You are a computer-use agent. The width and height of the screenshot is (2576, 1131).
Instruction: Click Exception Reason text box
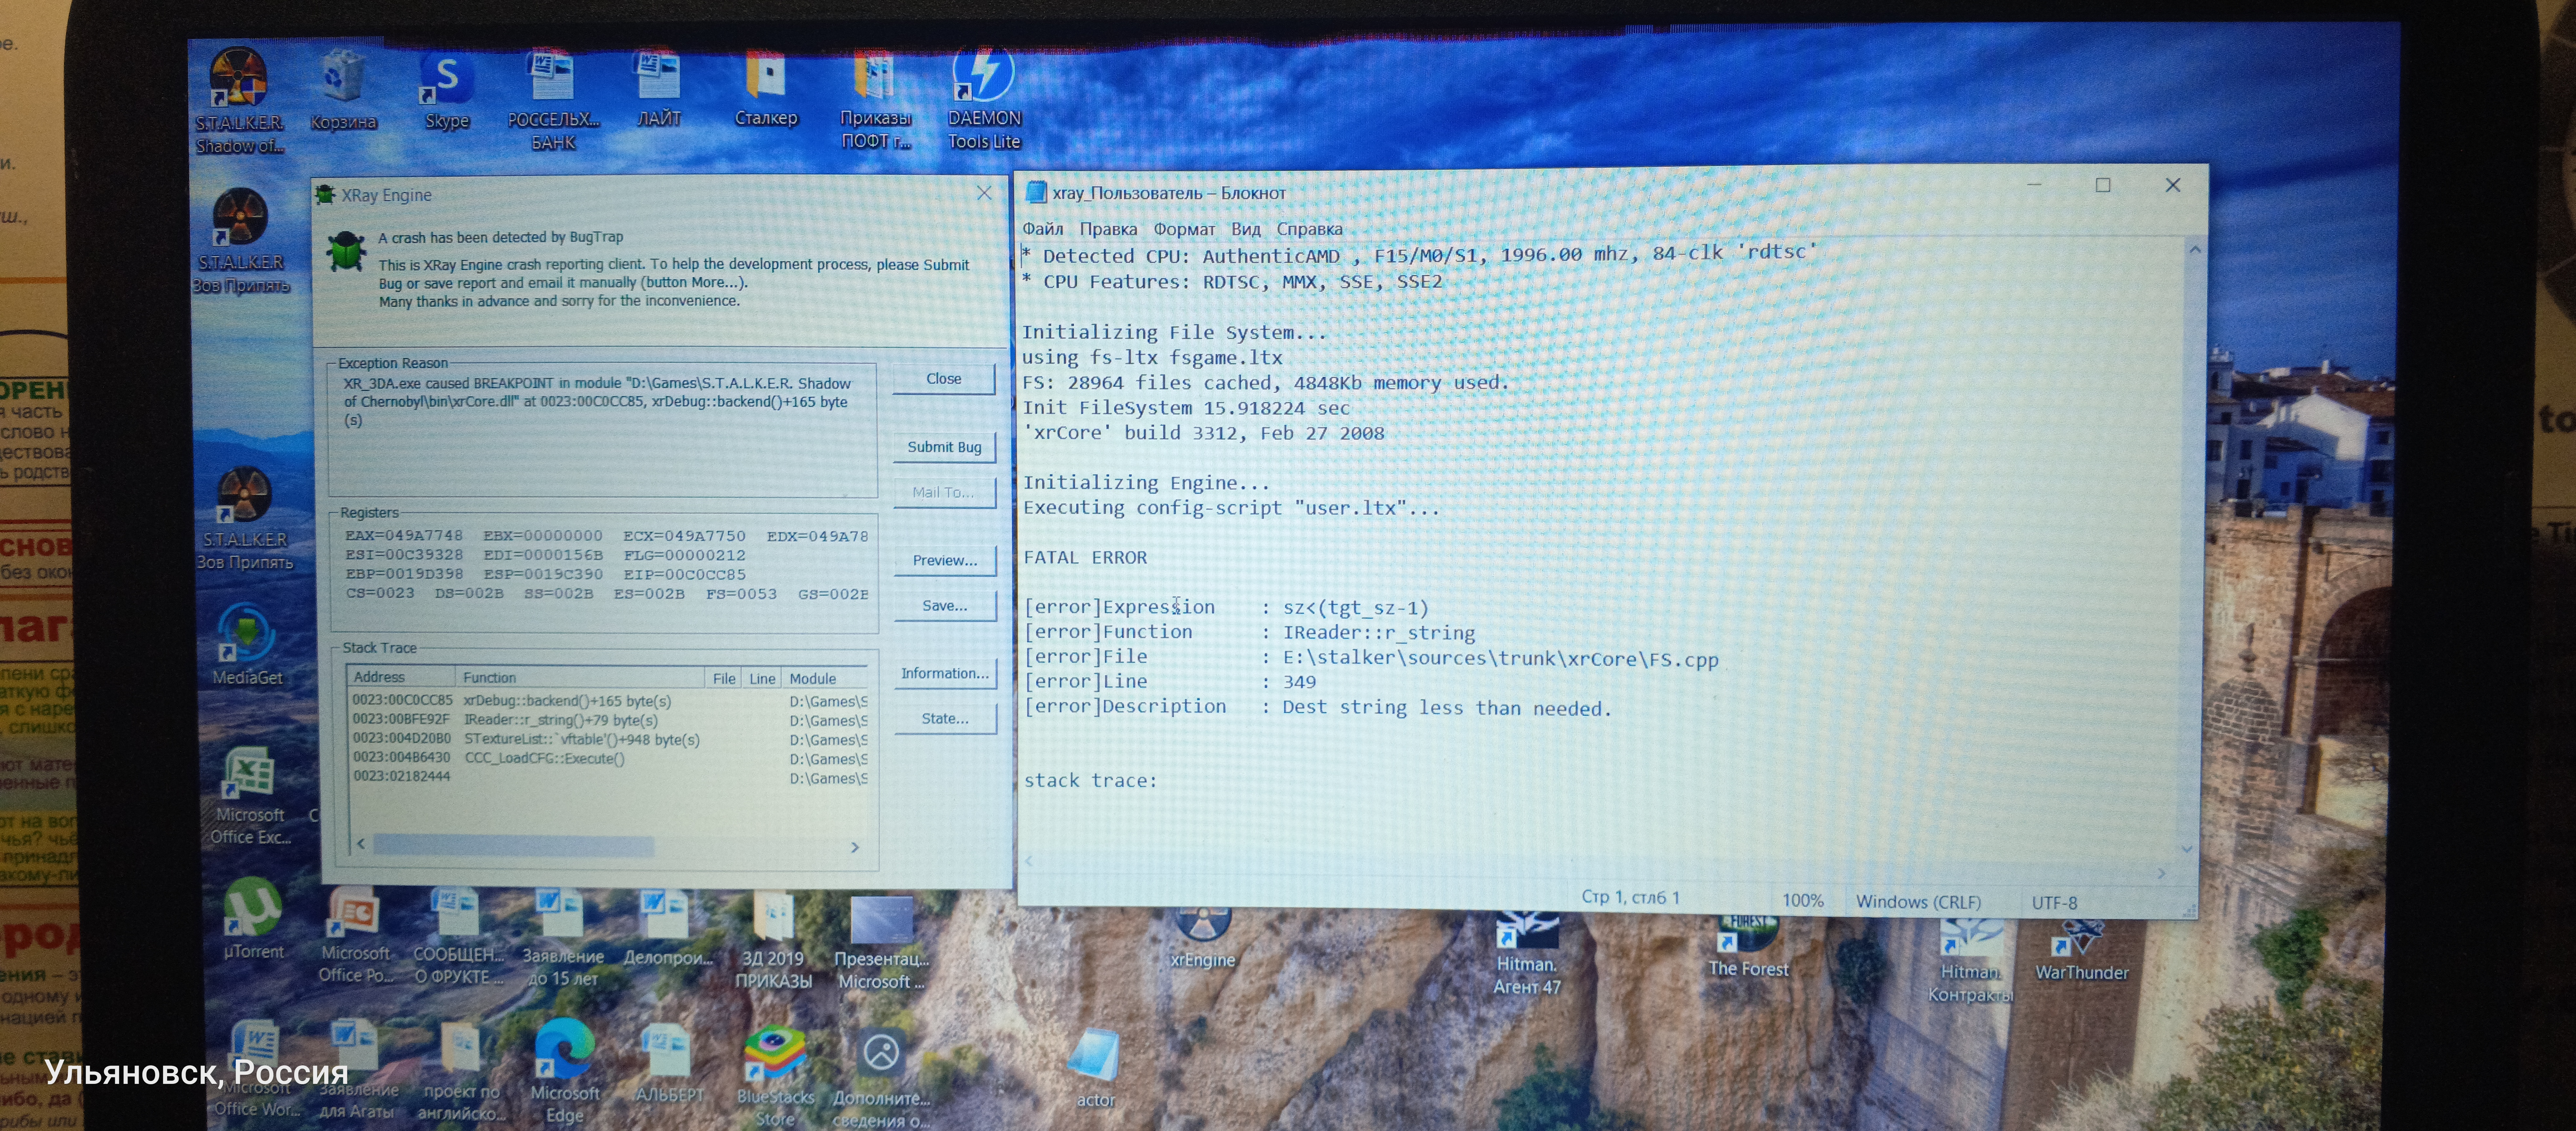click(x=603, y=432)
